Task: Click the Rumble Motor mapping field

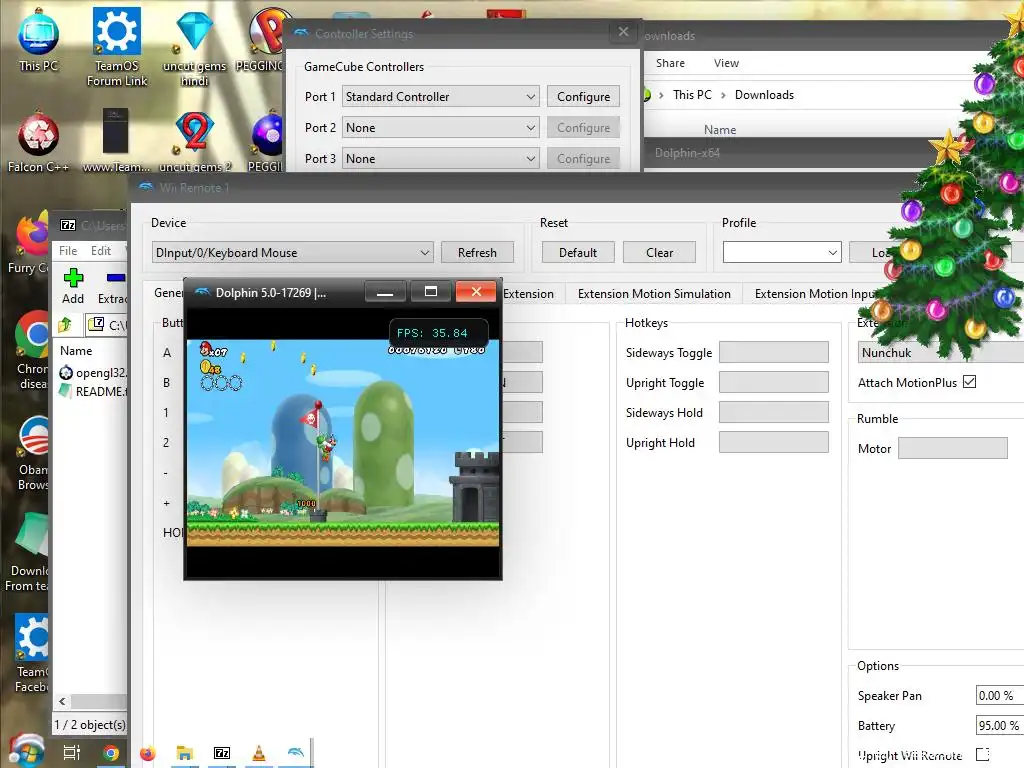Action: 953,449
